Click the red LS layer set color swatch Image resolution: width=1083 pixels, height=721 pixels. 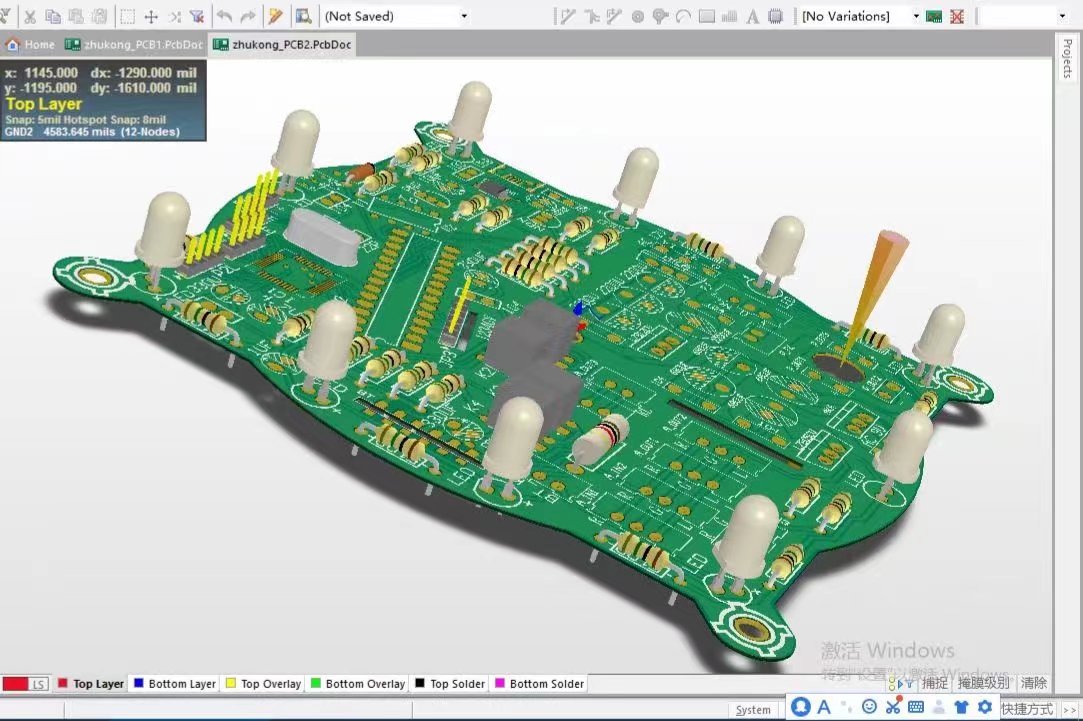tap(15, 684)
